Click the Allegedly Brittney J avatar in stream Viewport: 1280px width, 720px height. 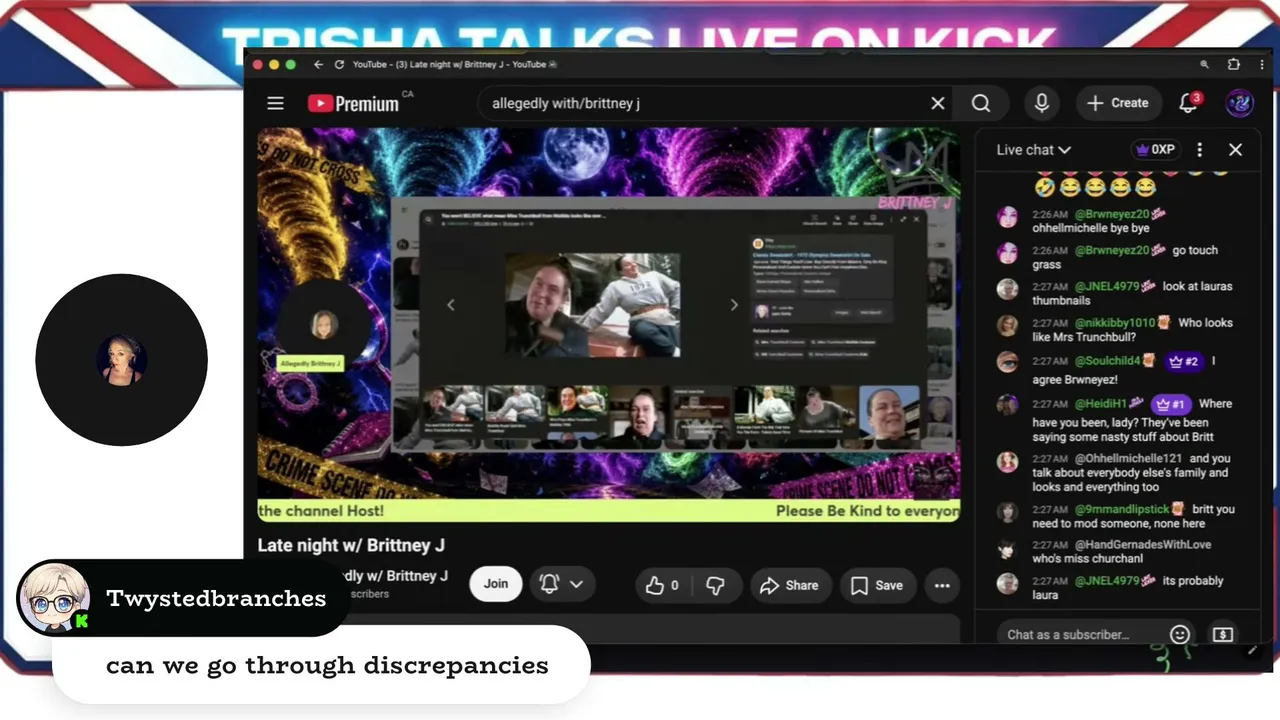323,325
